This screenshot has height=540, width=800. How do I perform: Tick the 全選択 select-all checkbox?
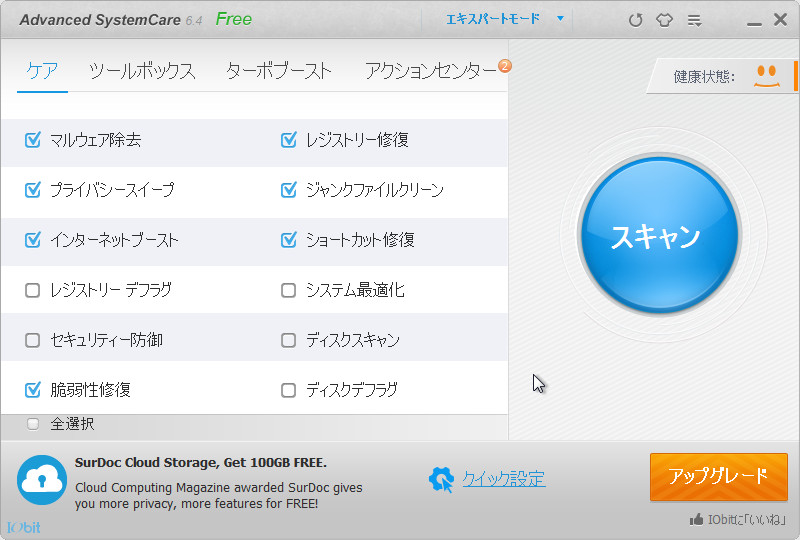(33, 424)
